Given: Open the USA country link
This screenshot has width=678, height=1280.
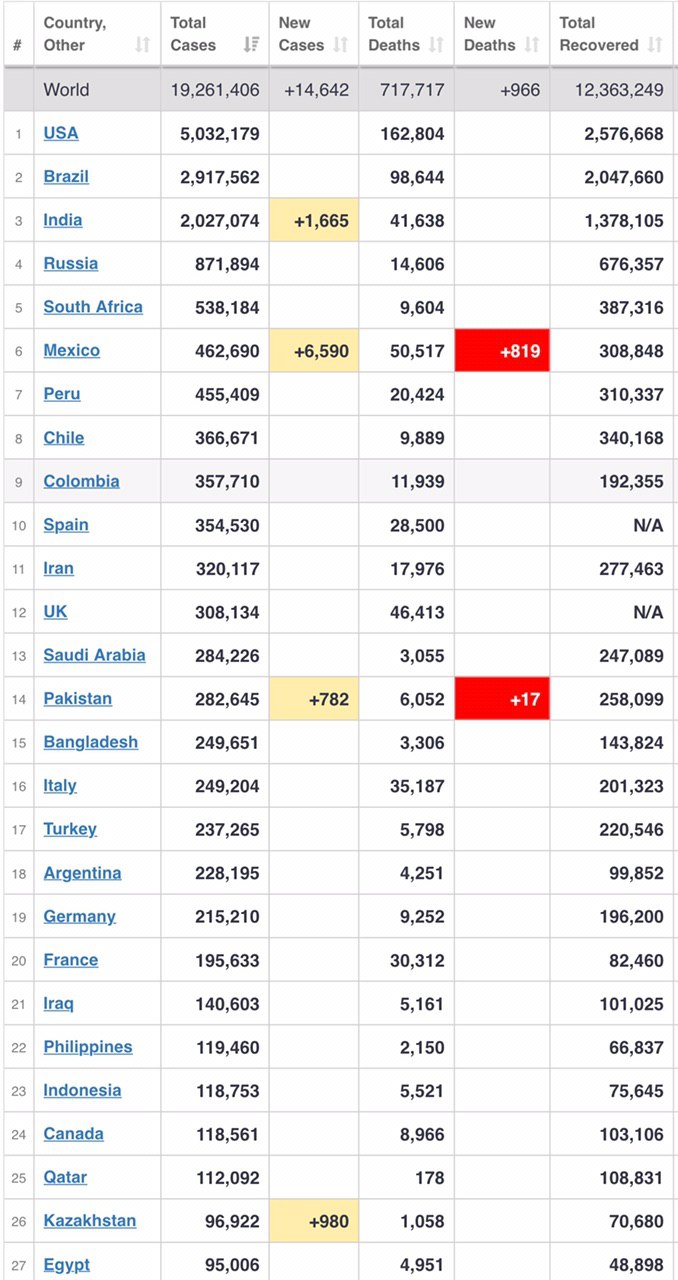Looking at the screenshot, I should click(61, 133).
